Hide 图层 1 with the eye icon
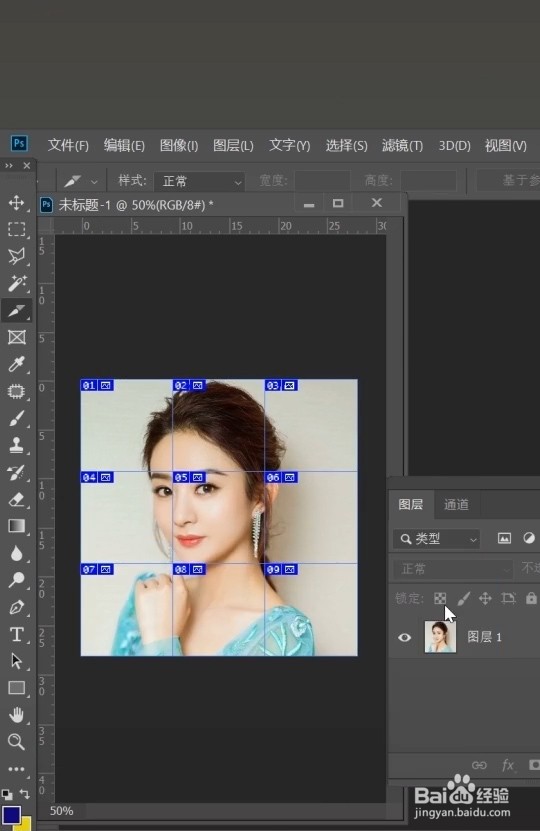The width and height of the screenshot is (540, 831). 404,637
